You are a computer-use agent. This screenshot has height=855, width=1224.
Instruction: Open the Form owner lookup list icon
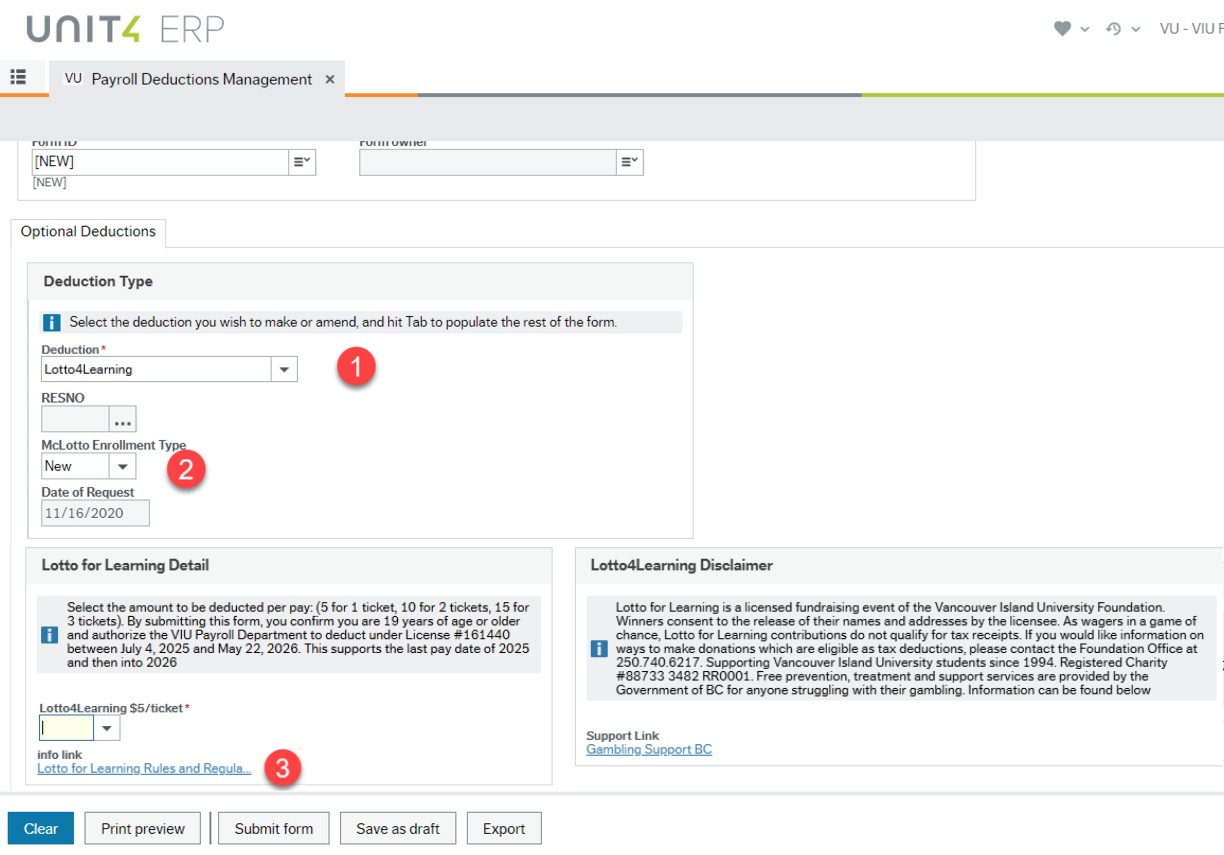(x=630, y=162)
